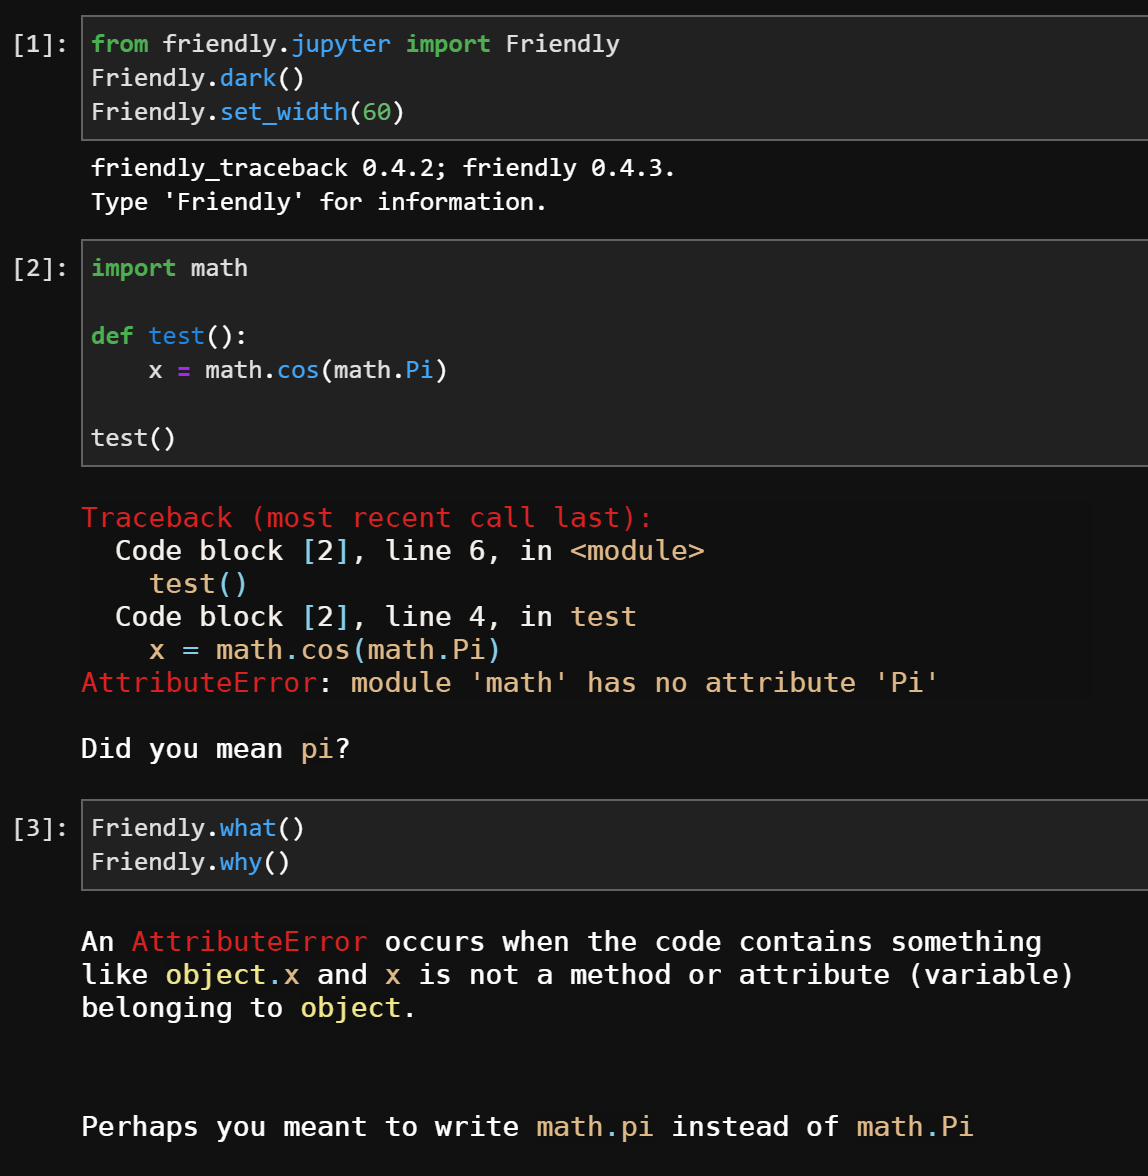1148x1176 pixels.
Task: Click the 'test()' call in cell 2
Action: pyautogui.click(x=133, y=438)
